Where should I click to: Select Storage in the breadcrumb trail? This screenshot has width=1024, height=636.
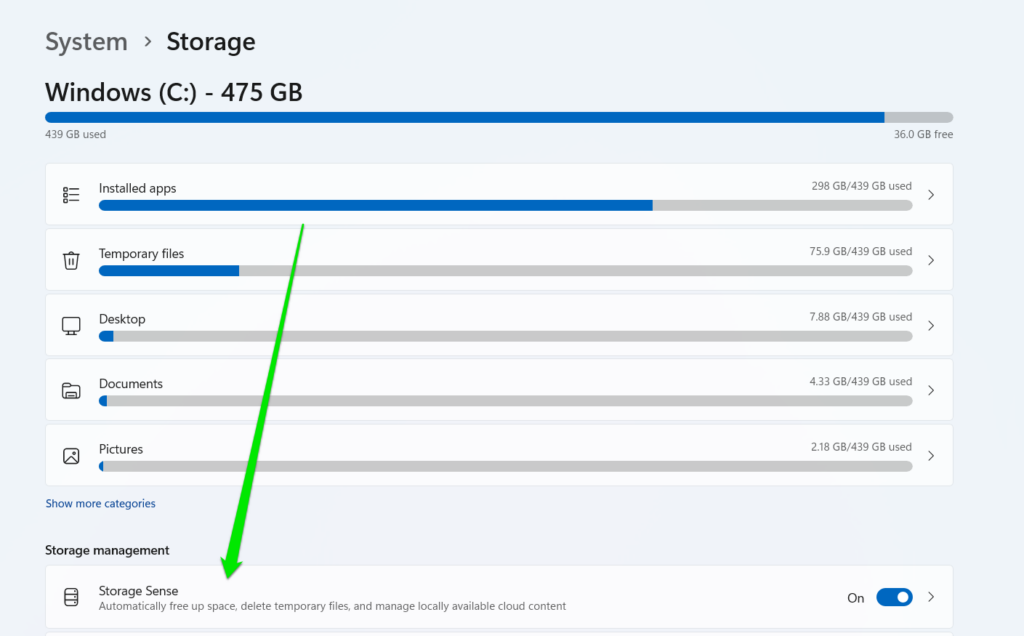click(x=210, y=42)
